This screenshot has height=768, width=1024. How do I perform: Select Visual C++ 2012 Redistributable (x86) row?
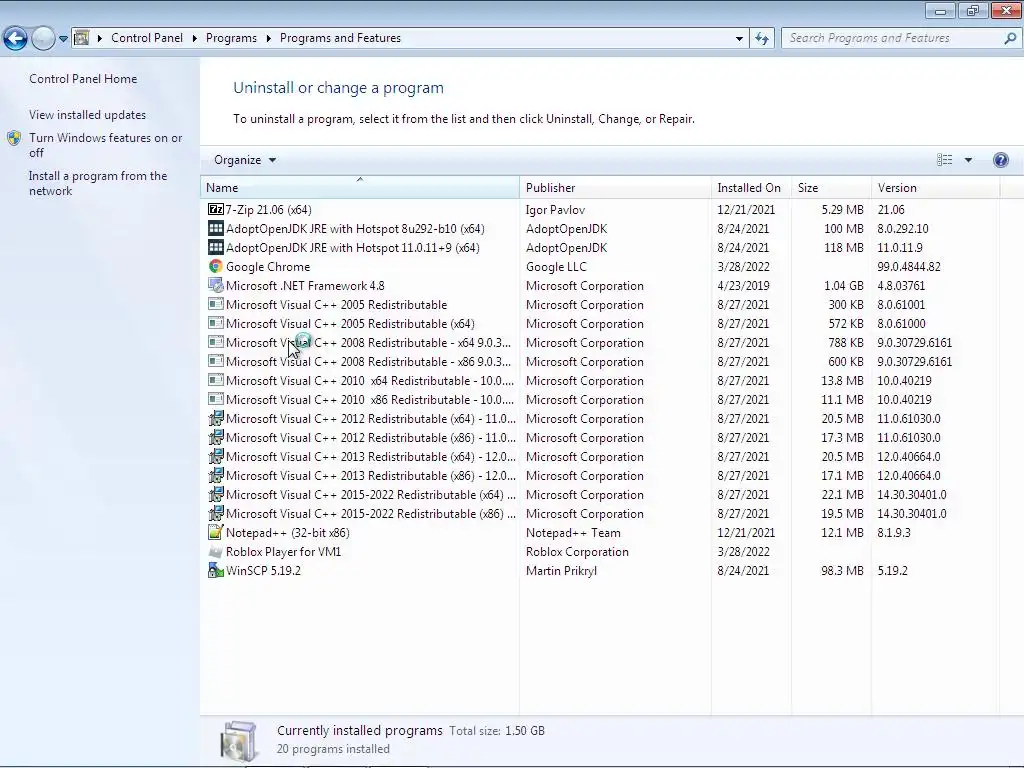click(x=601, y=438)
